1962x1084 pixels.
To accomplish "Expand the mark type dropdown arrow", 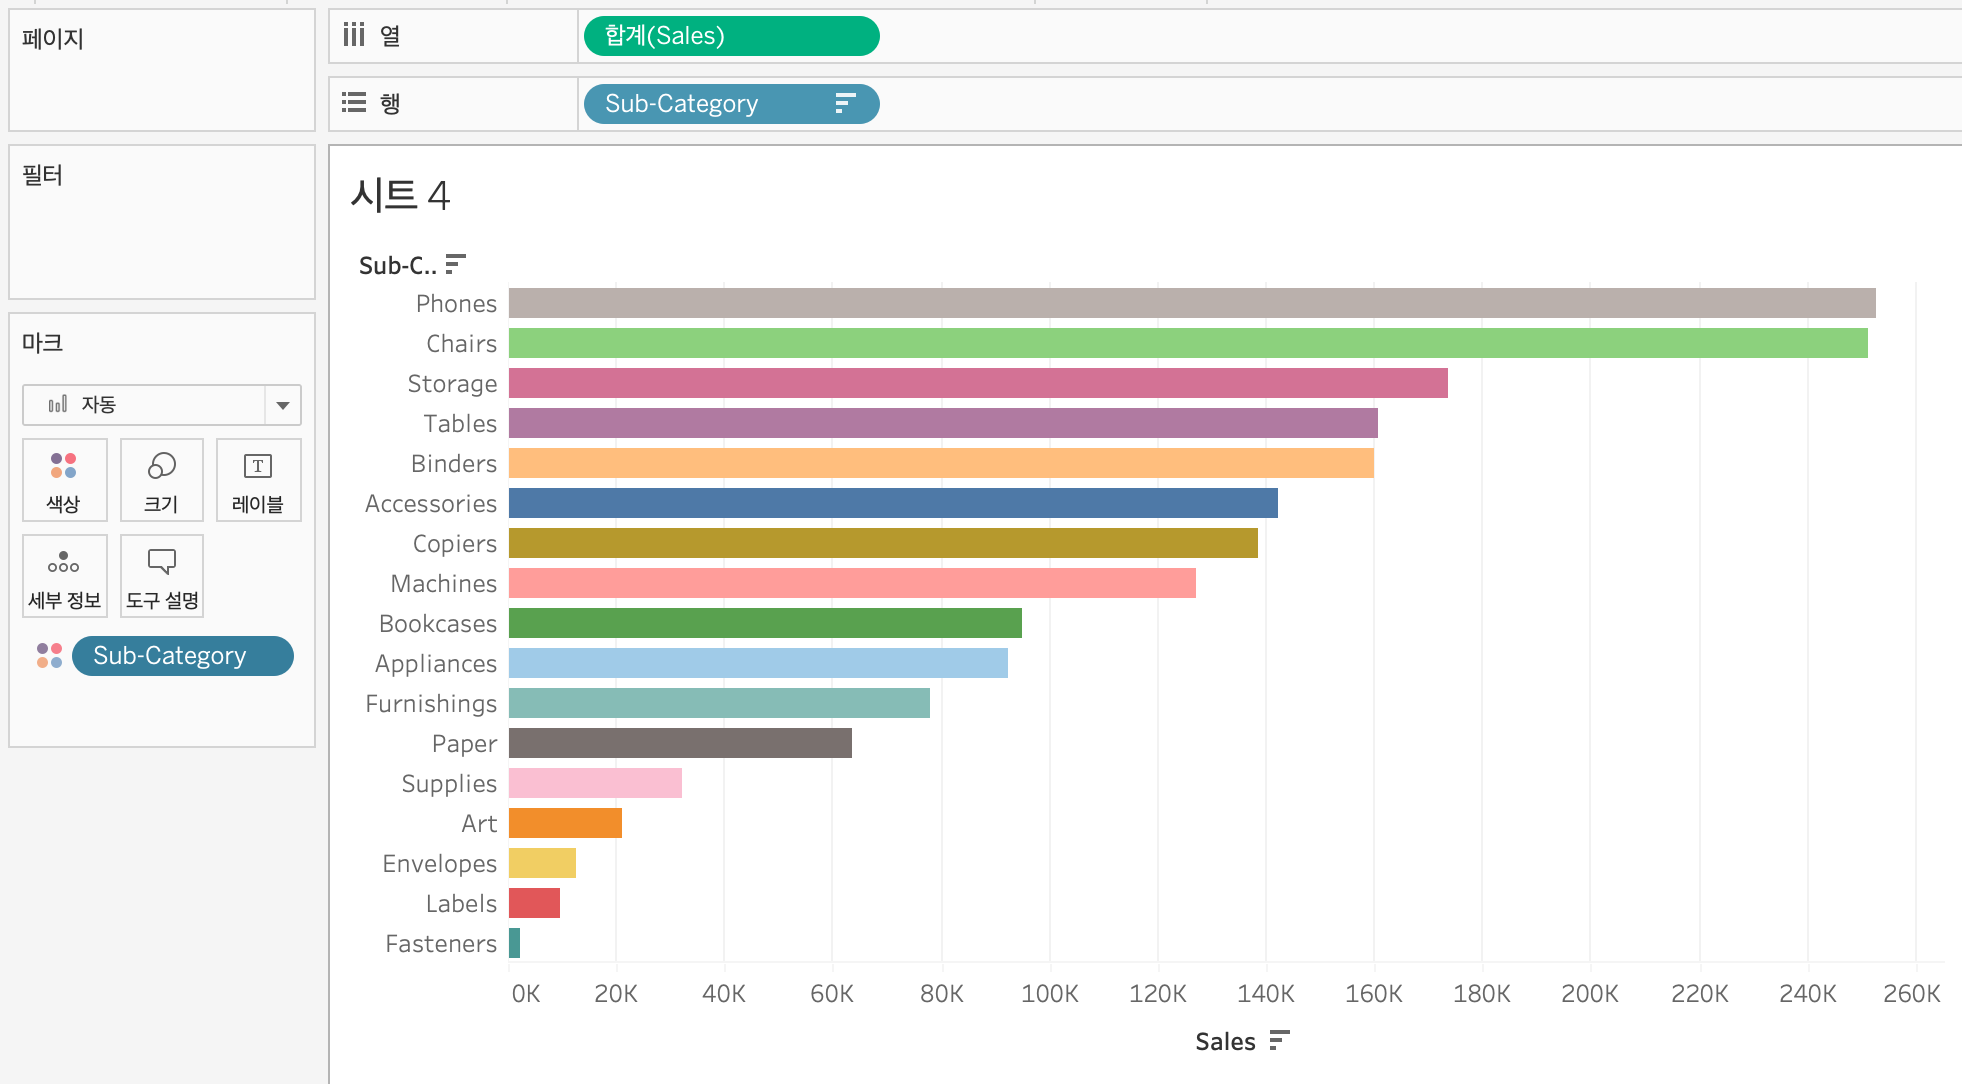I will (x=283, y=405).
